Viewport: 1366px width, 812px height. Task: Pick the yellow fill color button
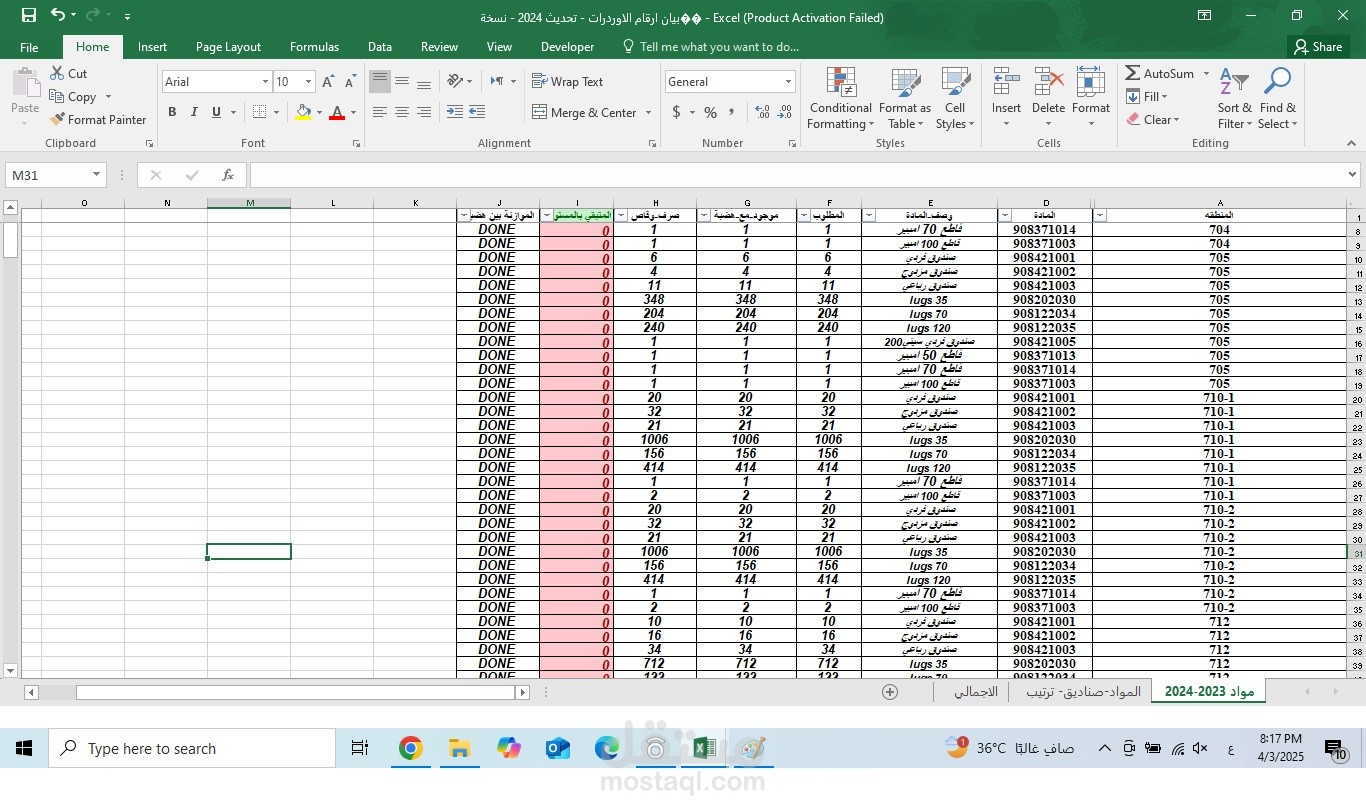point(304,112)
